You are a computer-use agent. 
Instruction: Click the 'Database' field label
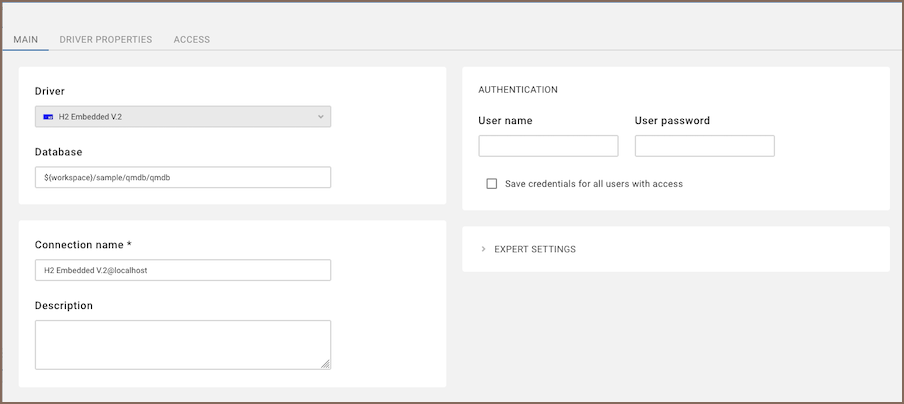(x=58, y=152)
